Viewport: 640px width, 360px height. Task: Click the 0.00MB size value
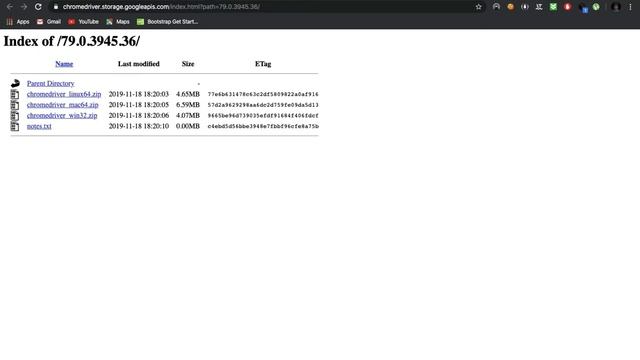188,126
